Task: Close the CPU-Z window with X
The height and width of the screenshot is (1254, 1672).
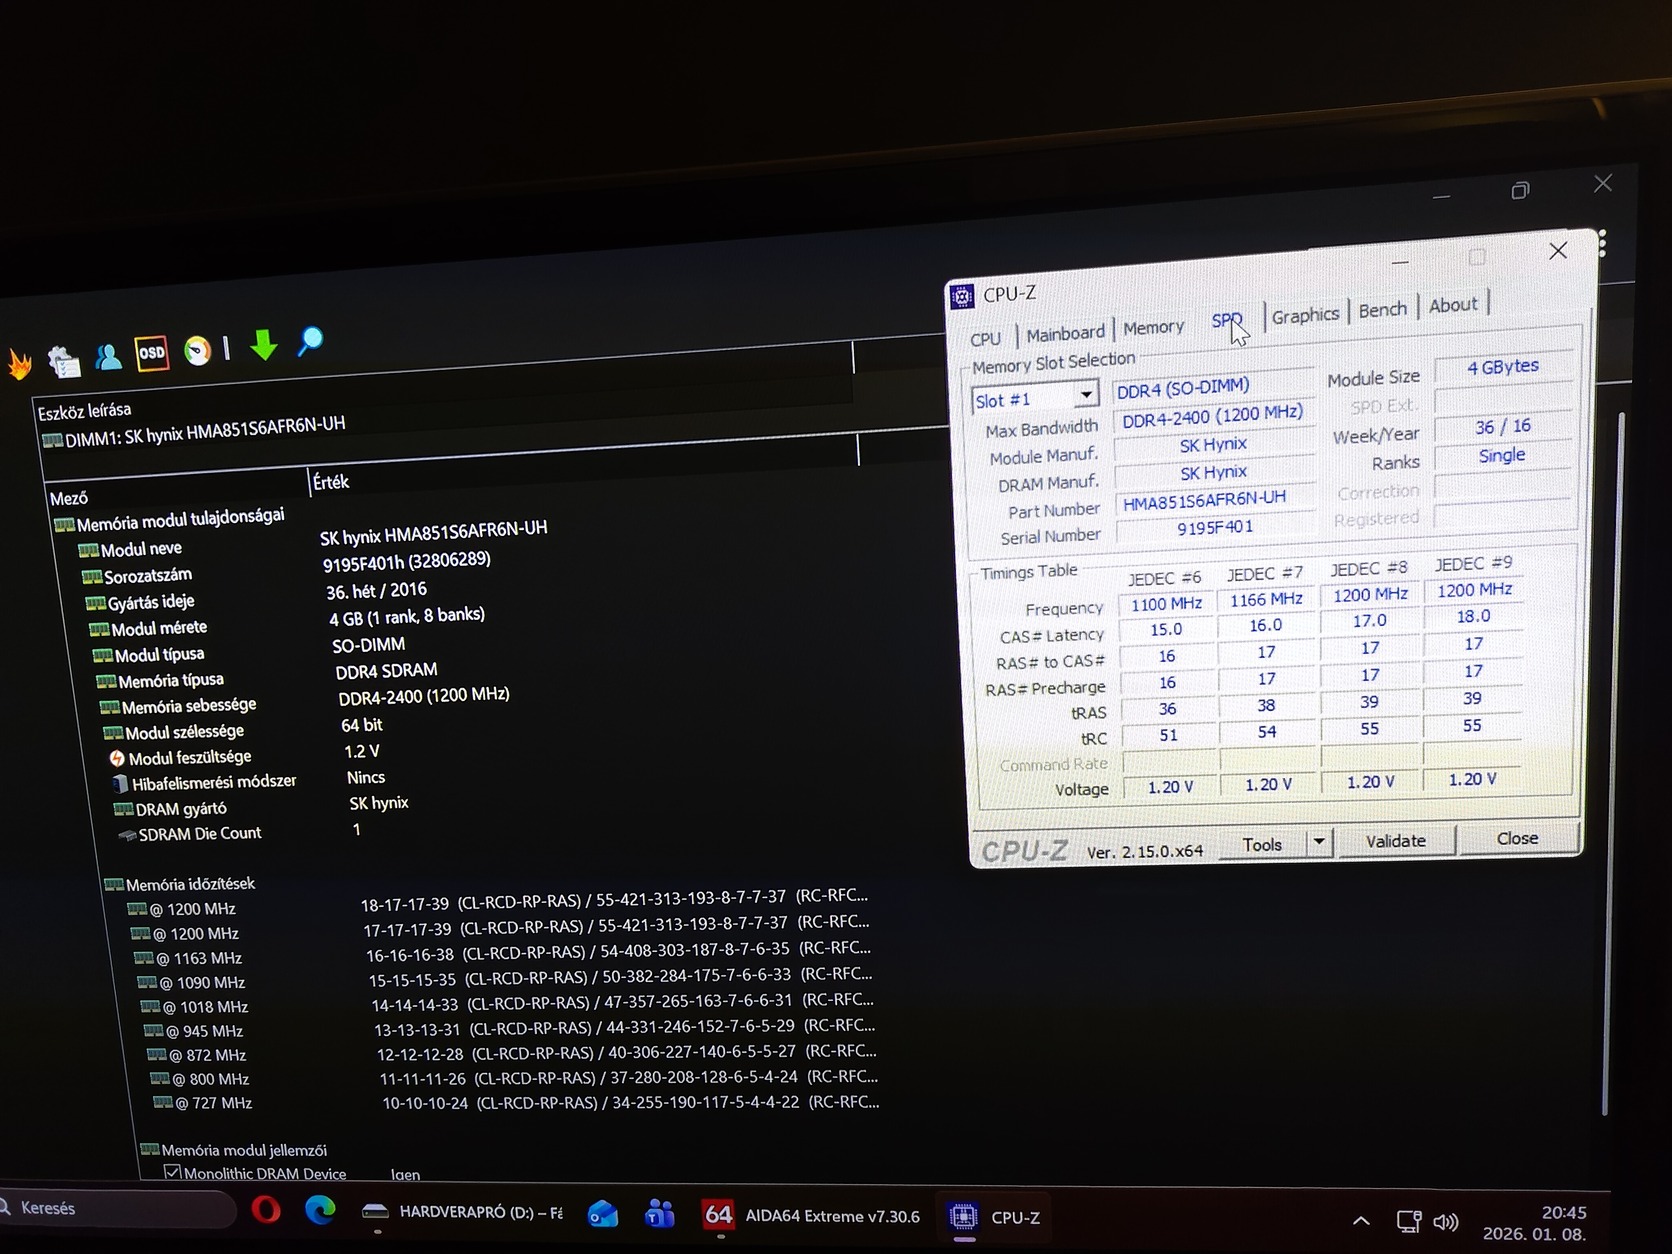Action: 1558,251
